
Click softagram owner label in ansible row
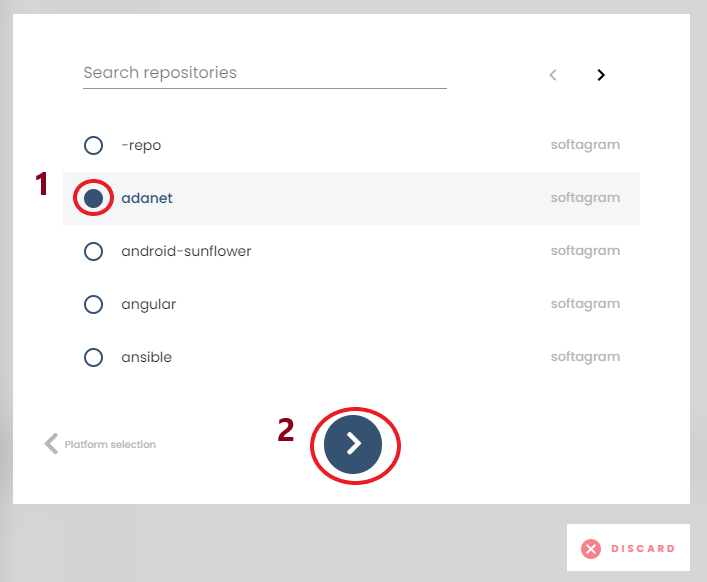pyautogui.click(x=585, y=357)
